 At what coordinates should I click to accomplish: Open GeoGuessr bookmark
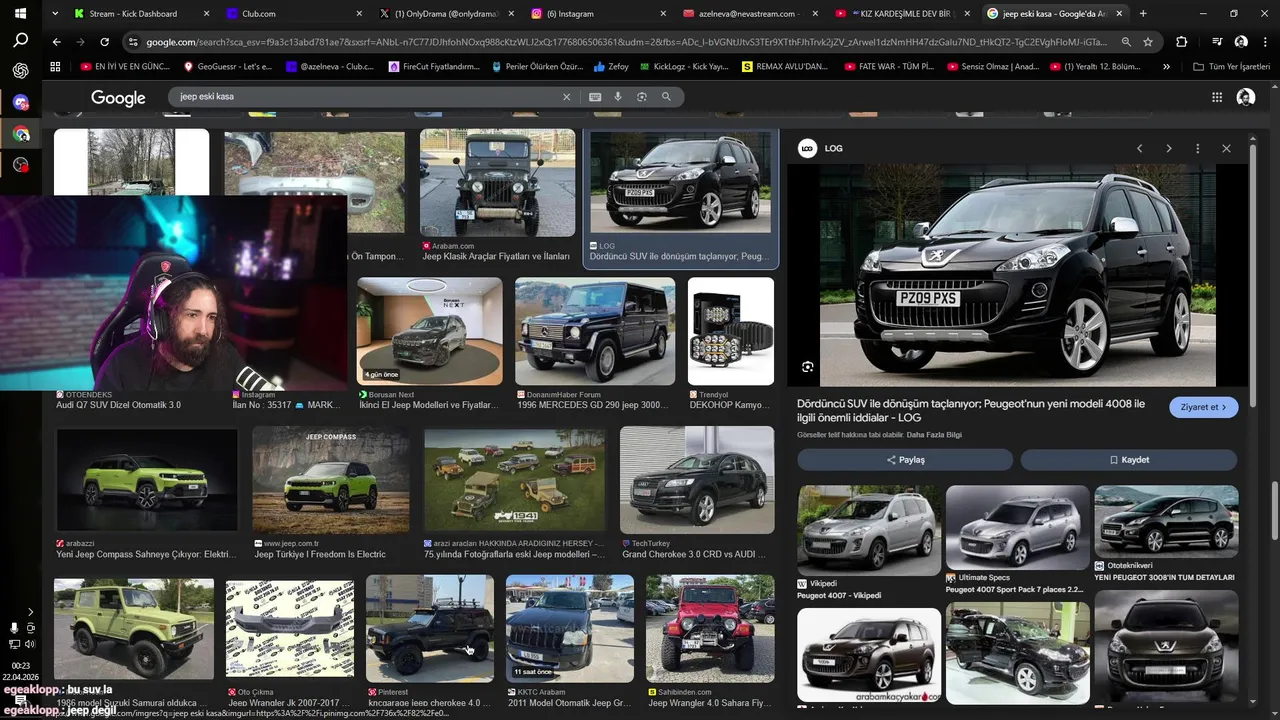[x=228, y=67]
